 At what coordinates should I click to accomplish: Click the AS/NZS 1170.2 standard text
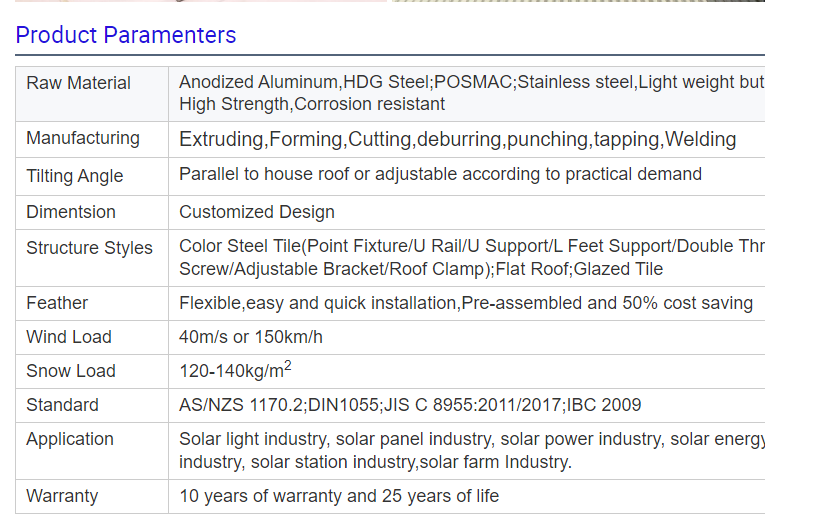click(x=410, y=405)
